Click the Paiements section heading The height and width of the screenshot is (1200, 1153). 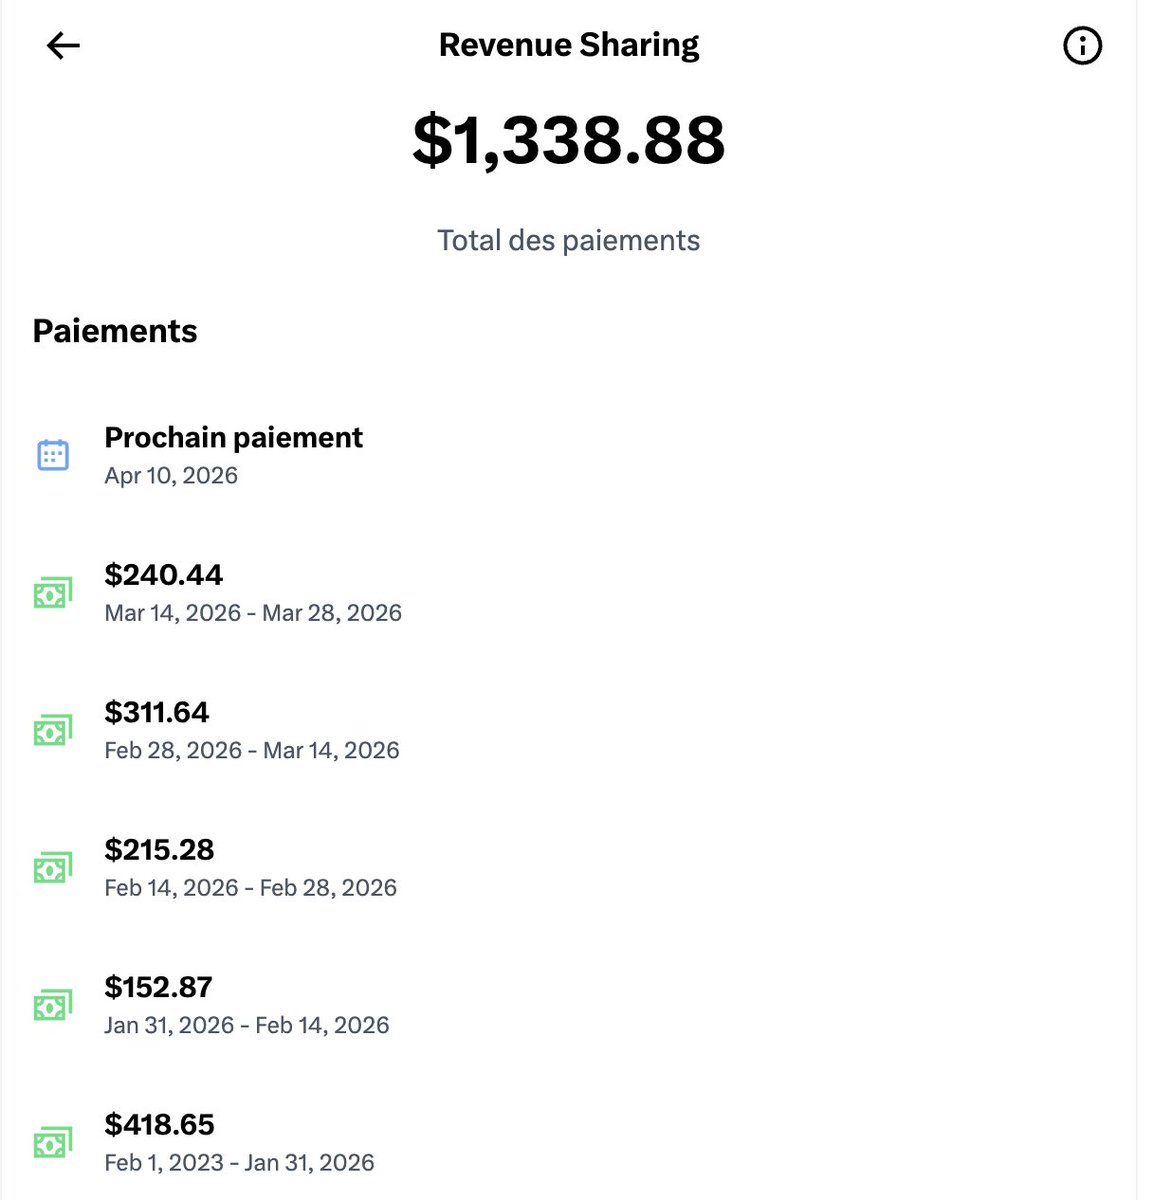pos(115,331)
